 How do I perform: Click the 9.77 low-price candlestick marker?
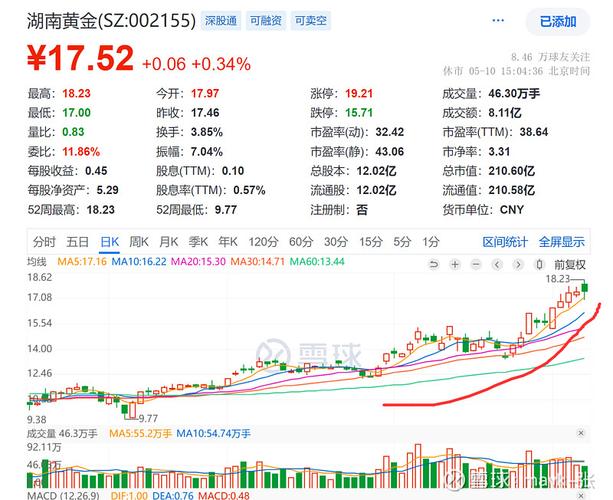[x=148, y=419]
